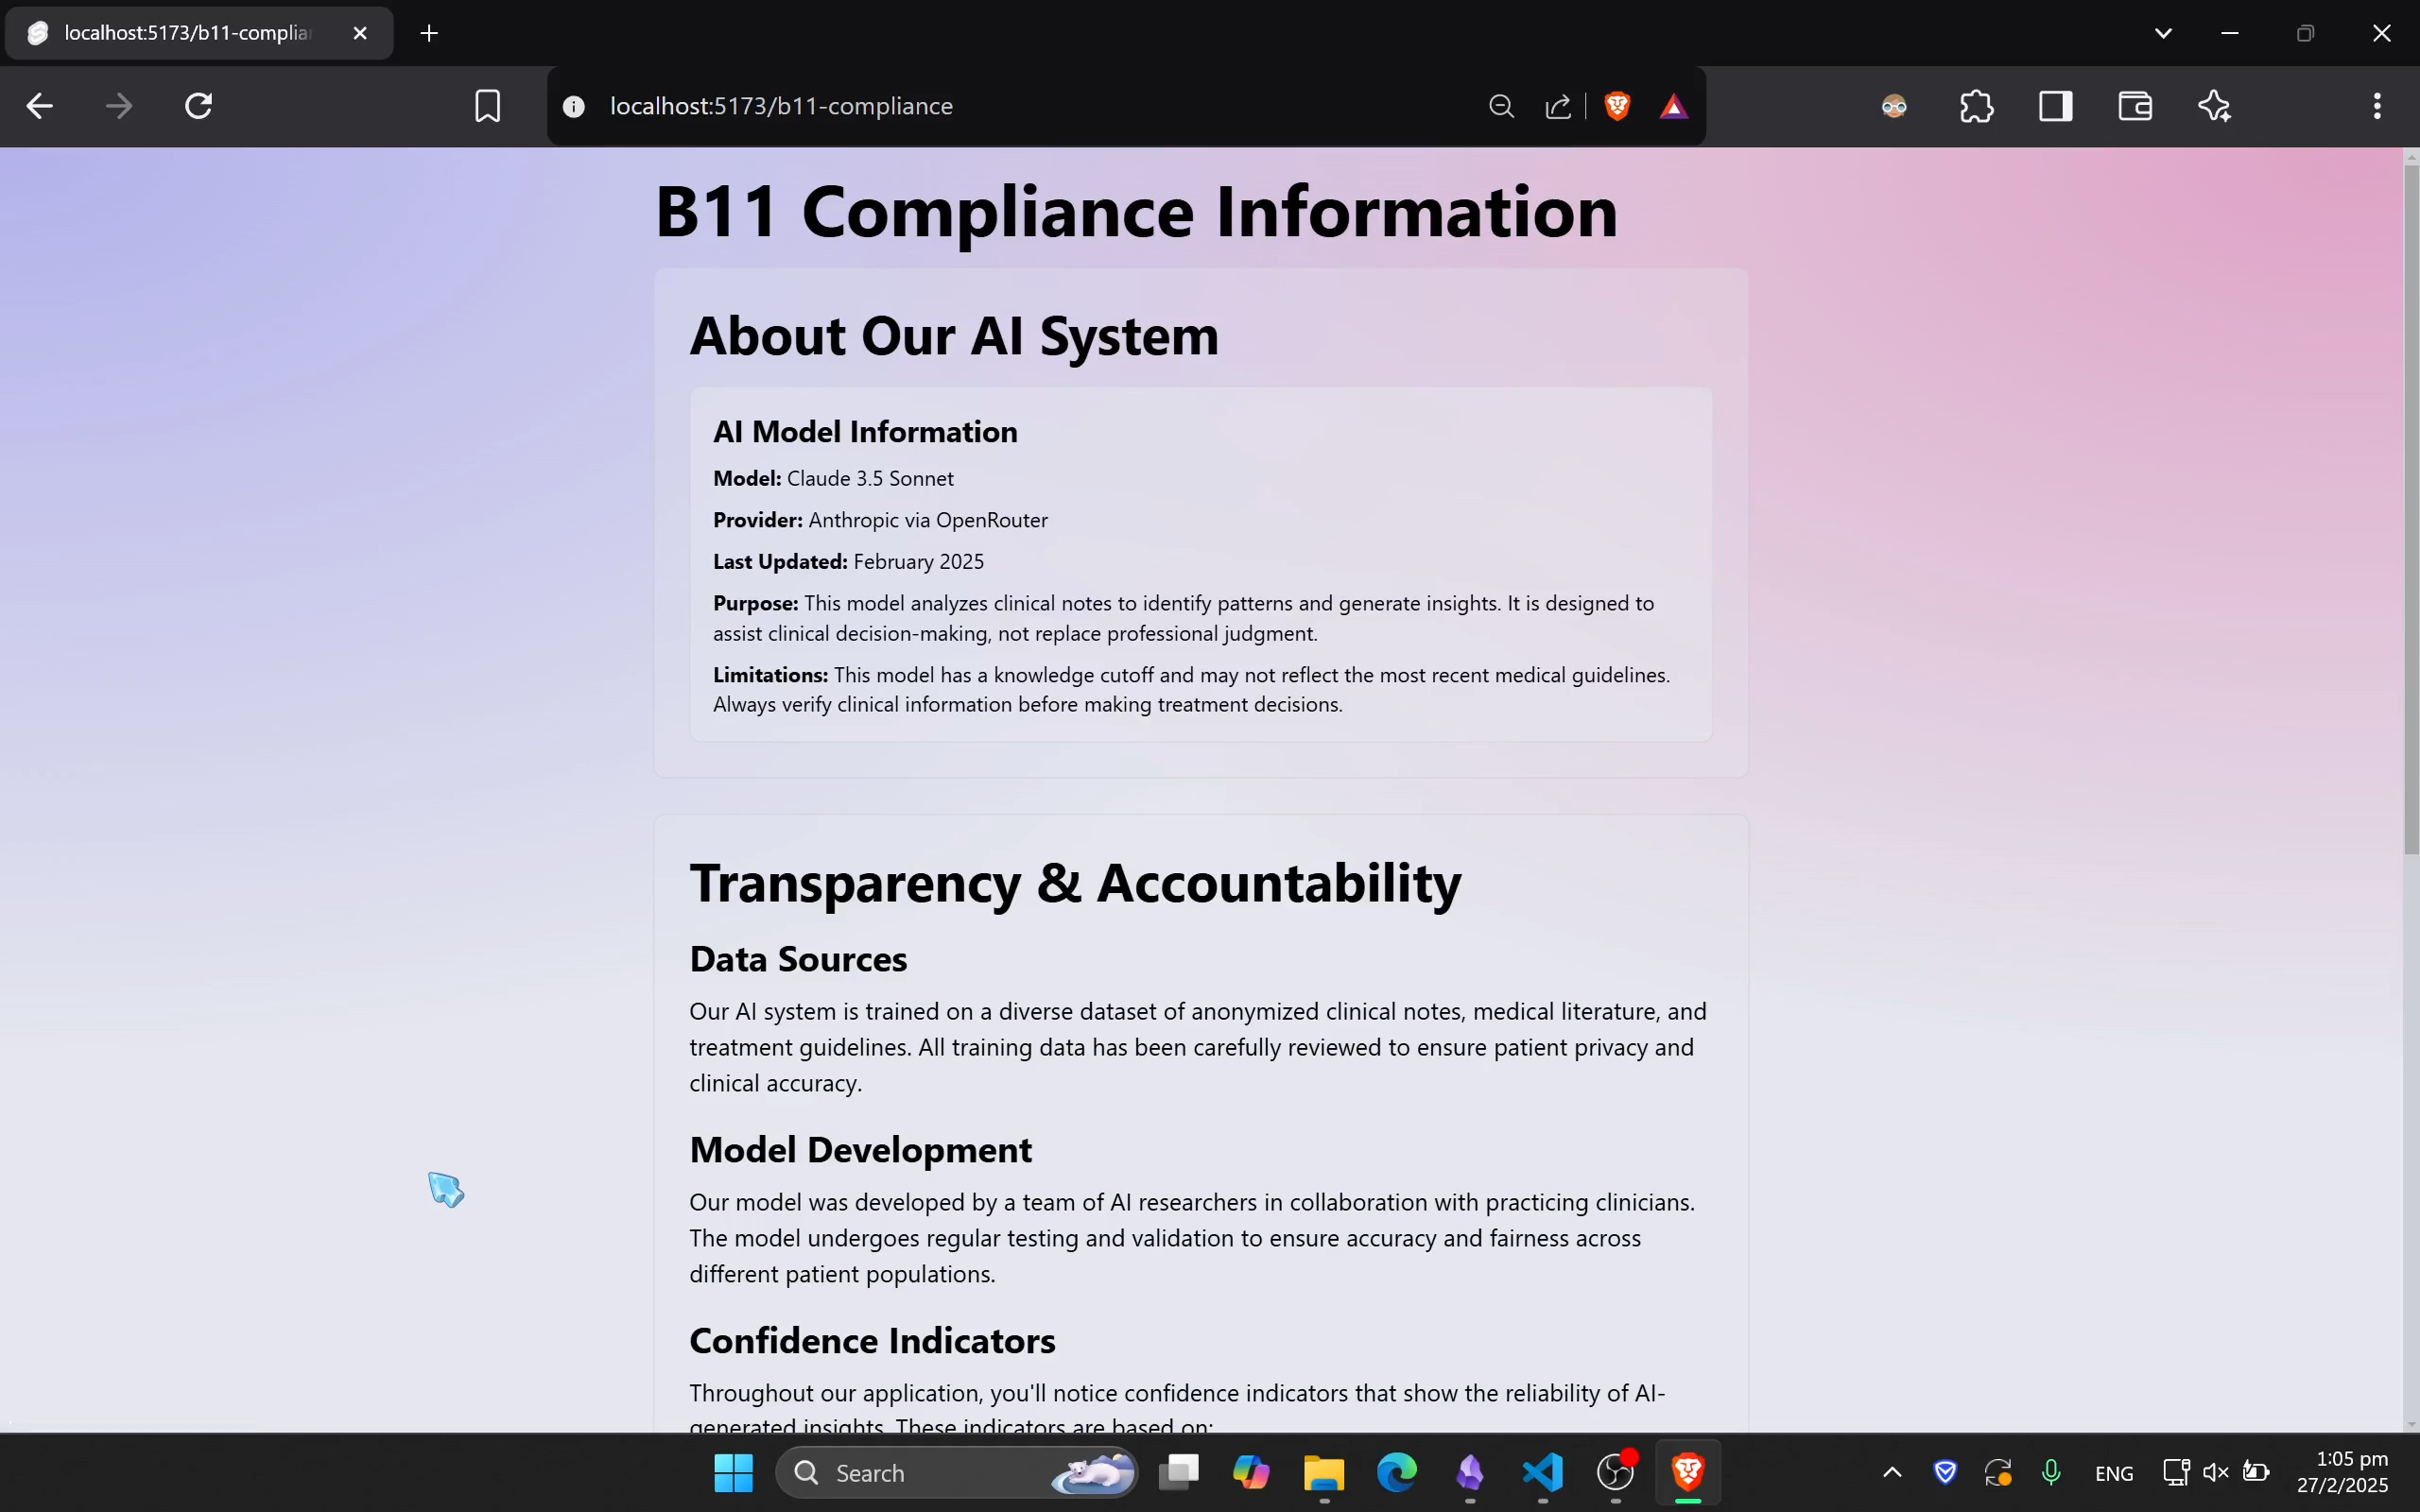Reload the current page
2420x1512 pixels.
point(199,106)
